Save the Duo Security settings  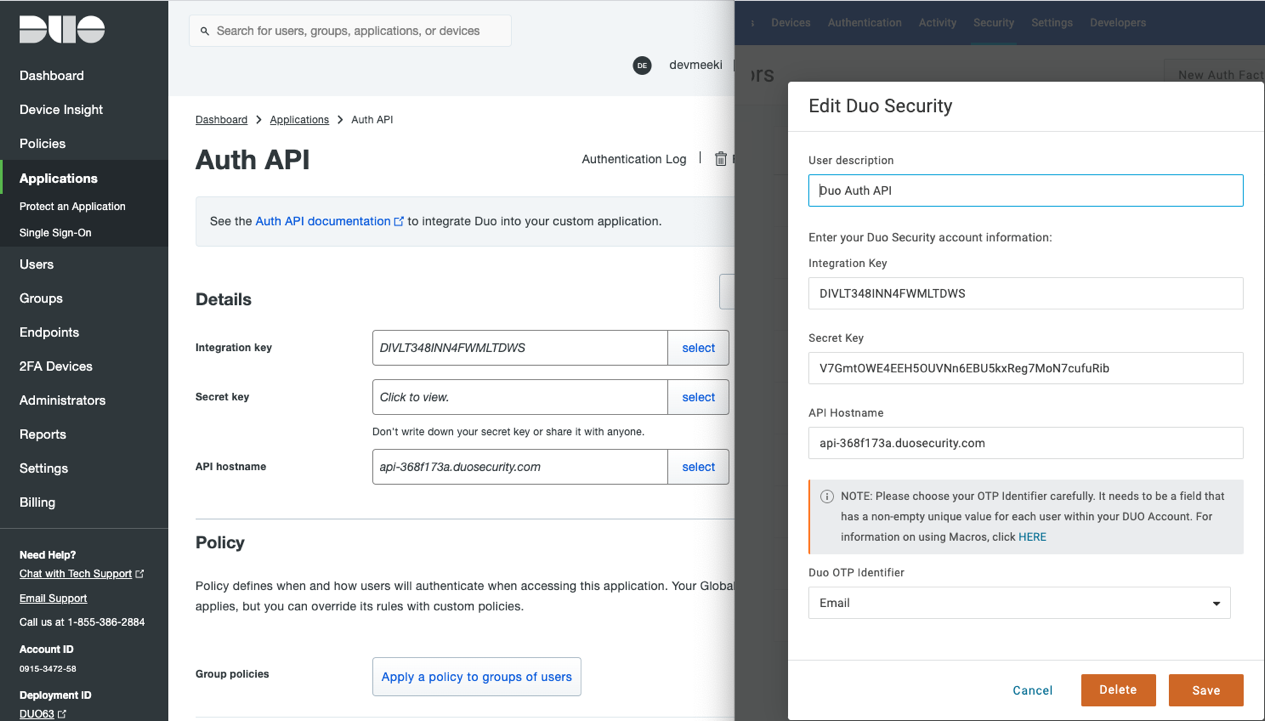tap(1206, 690)
